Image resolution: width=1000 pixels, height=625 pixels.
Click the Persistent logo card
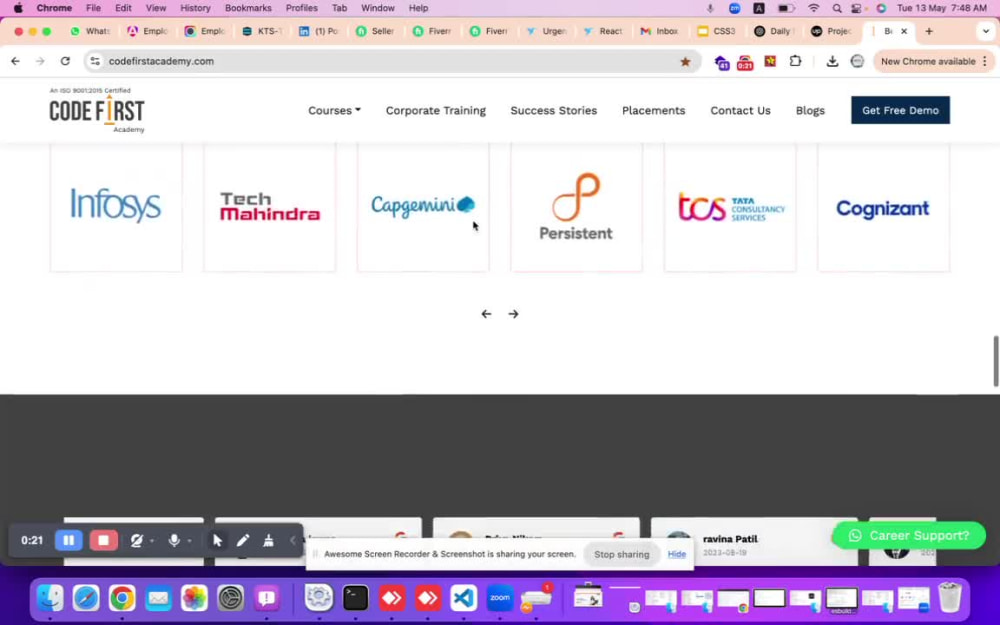click(x=577, y=206)
